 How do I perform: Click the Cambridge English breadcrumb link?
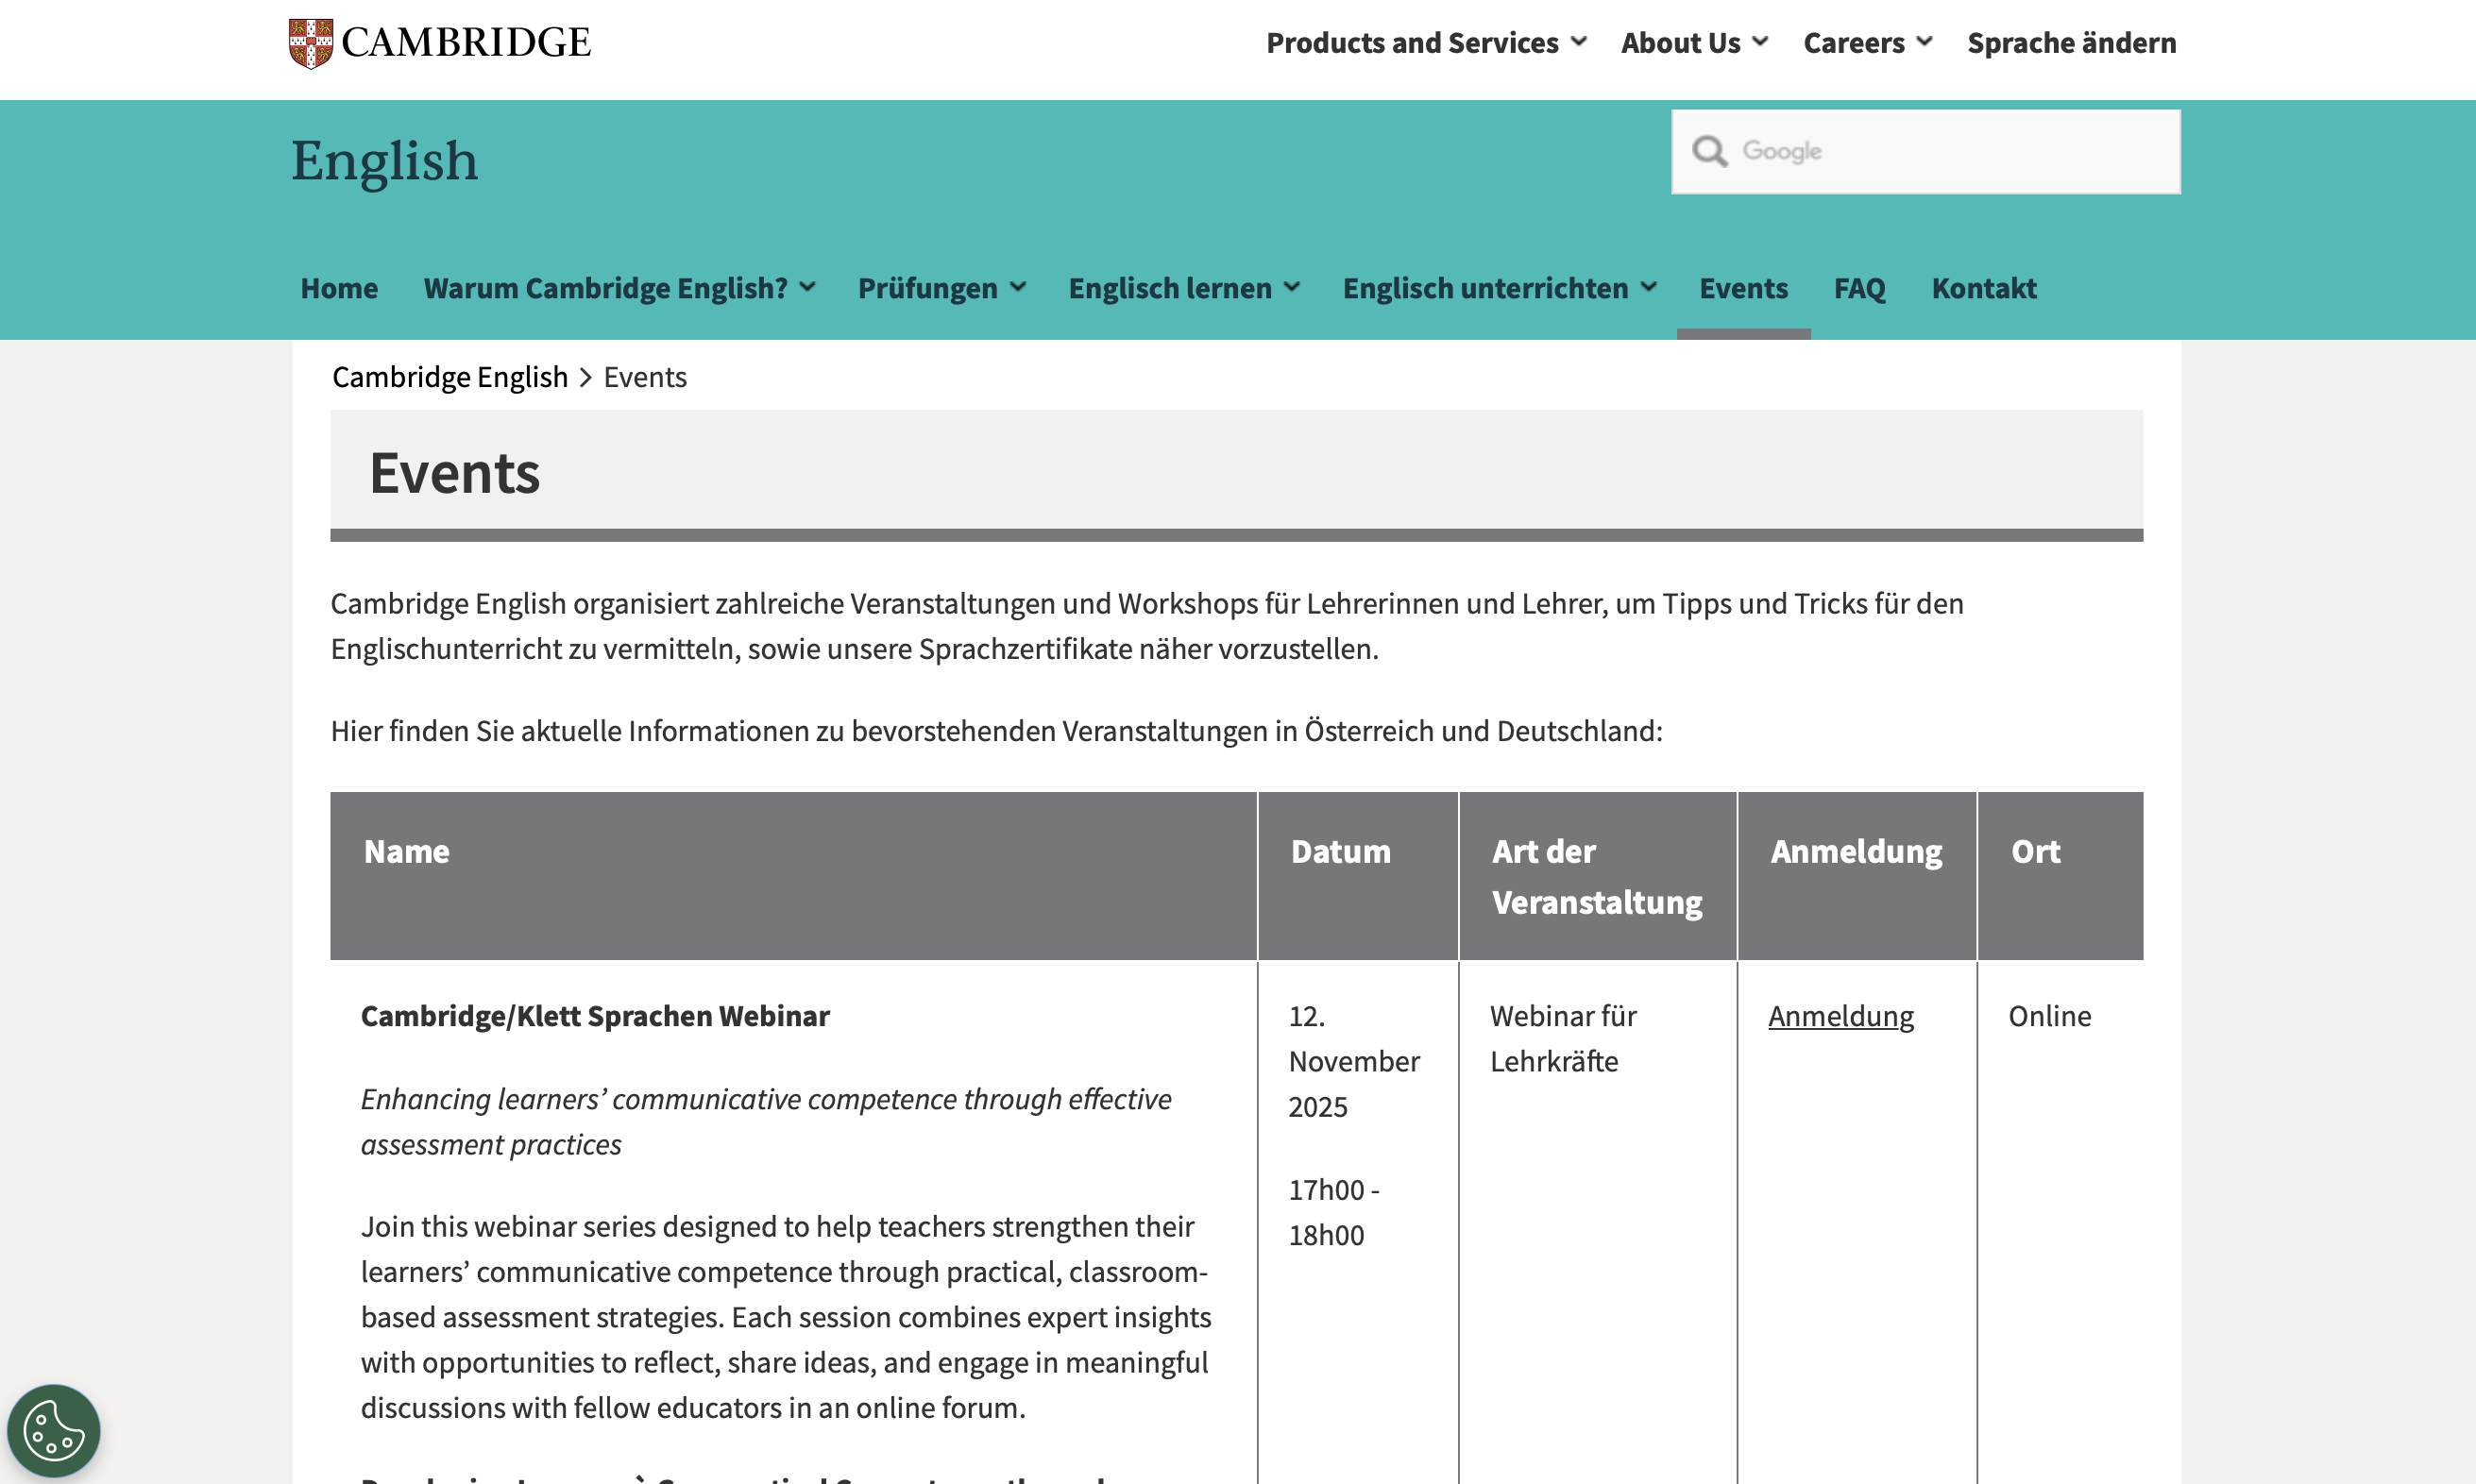[x=450, y=376]
